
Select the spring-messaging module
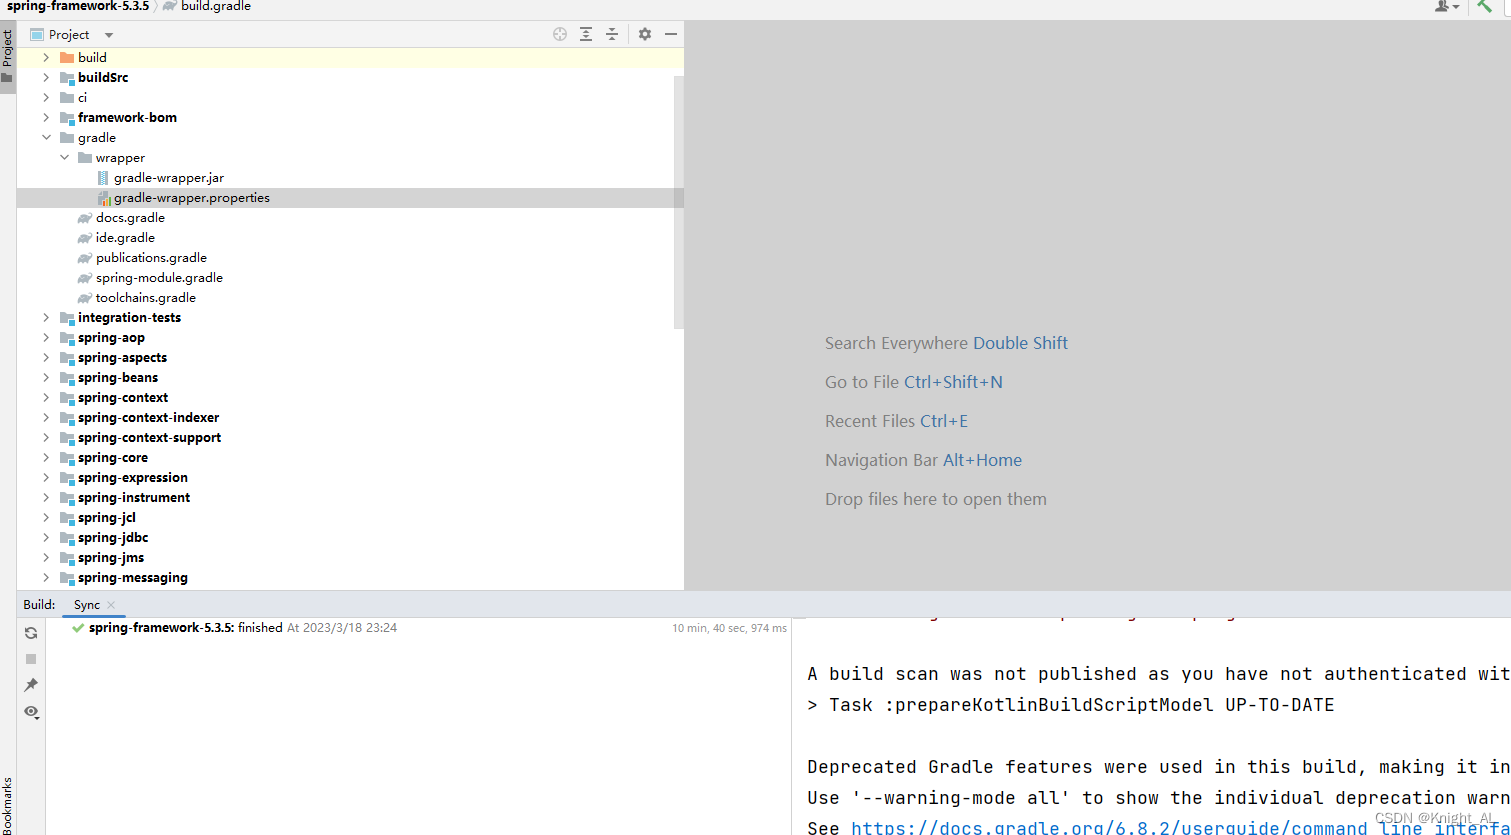pos(133,578)
